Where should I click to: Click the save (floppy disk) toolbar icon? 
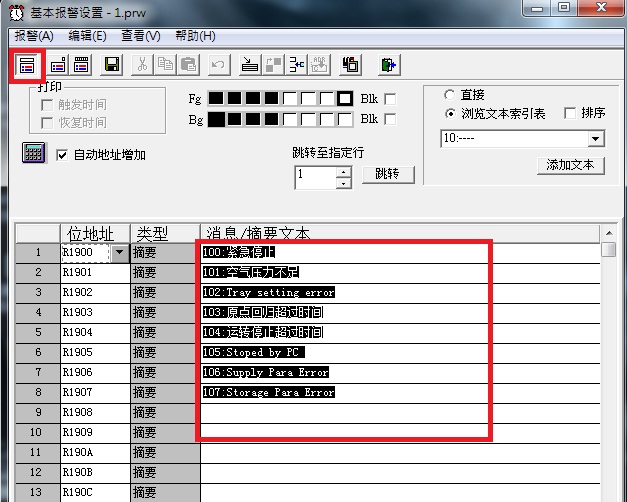coord(112,65)
